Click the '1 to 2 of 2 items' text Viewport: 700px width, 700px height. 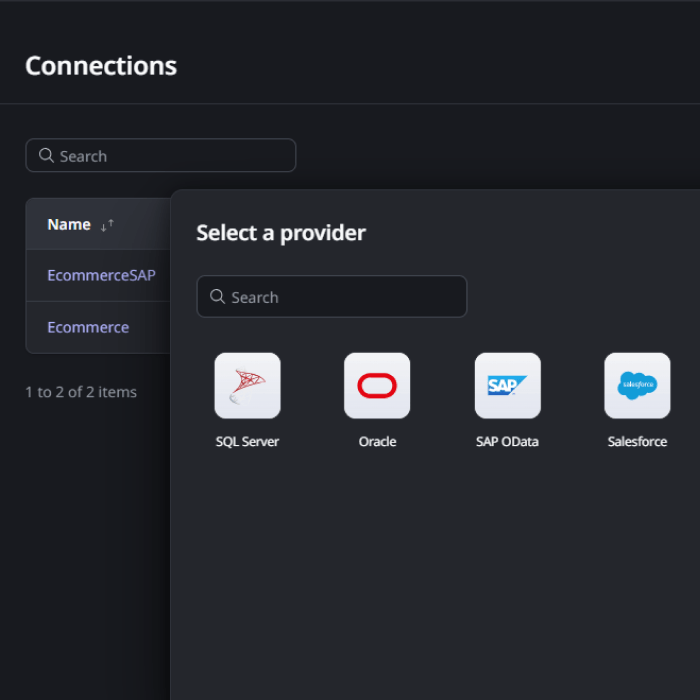coord(81,392)
